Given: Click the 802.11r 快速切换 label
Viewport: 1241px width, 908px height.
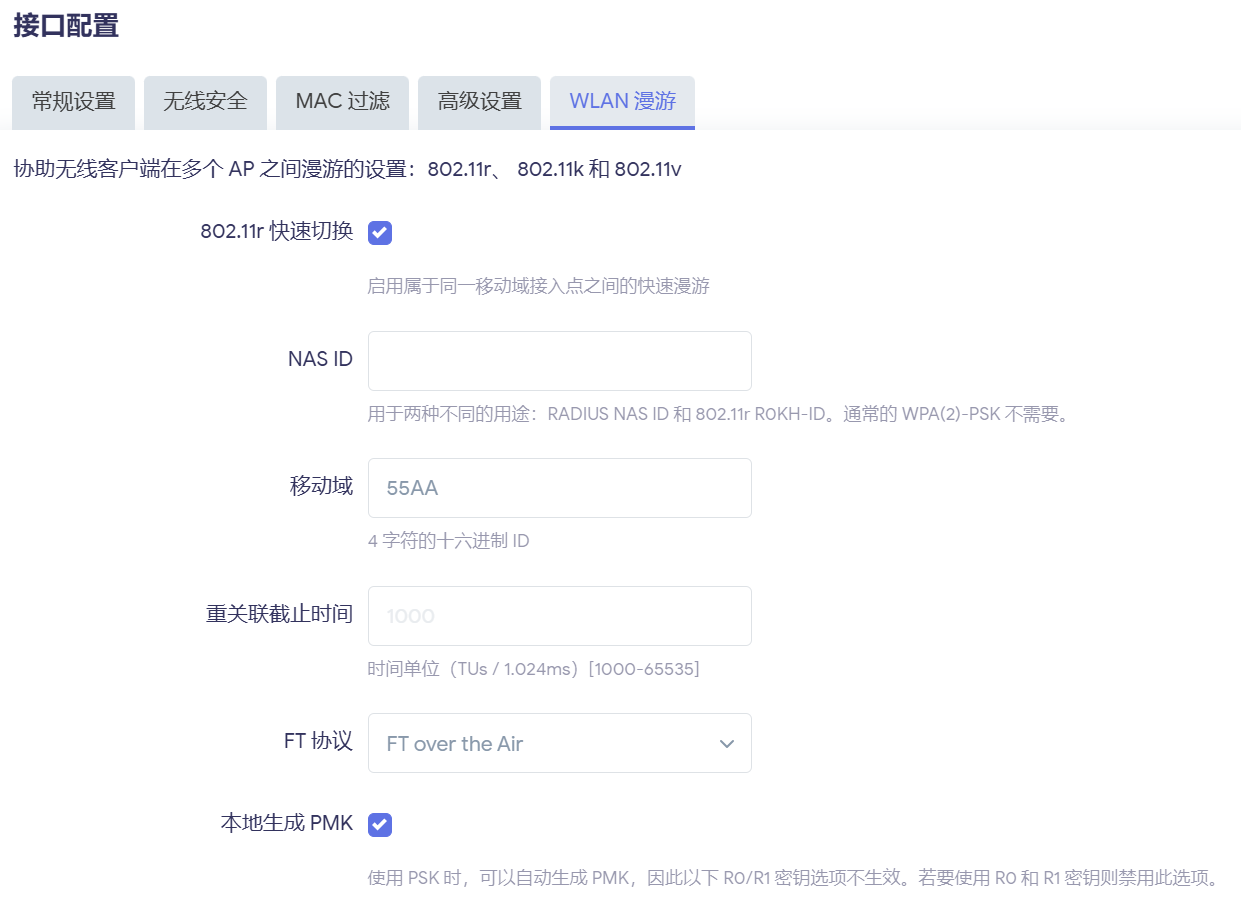Looking at the screenshot, I should tap(276, 231).
